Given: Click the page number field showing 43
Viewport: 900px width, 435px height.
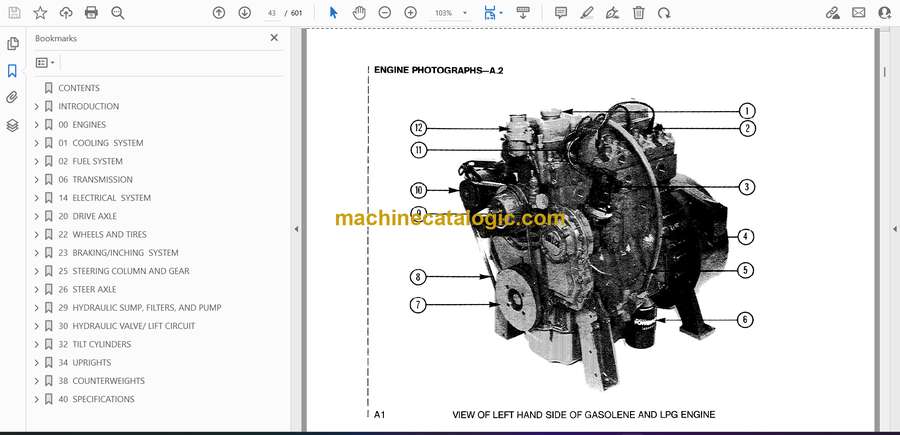Looking at the screenshot, I should [272, 13].
